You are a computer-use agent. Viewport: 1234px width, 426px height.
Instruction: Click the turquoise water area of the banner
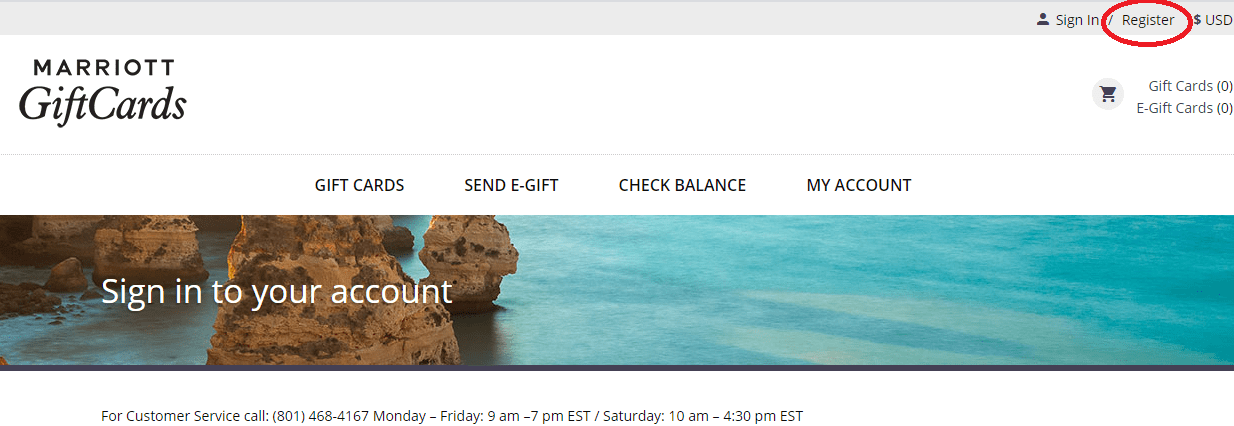(900, 290)
